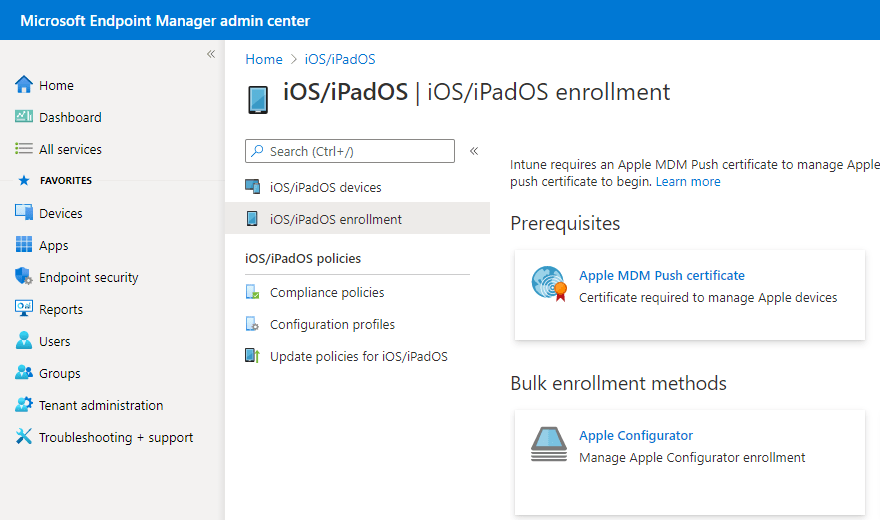880x520 pixels.
Task: Select the Endpoint security shield icon
Action: point(24,277)
